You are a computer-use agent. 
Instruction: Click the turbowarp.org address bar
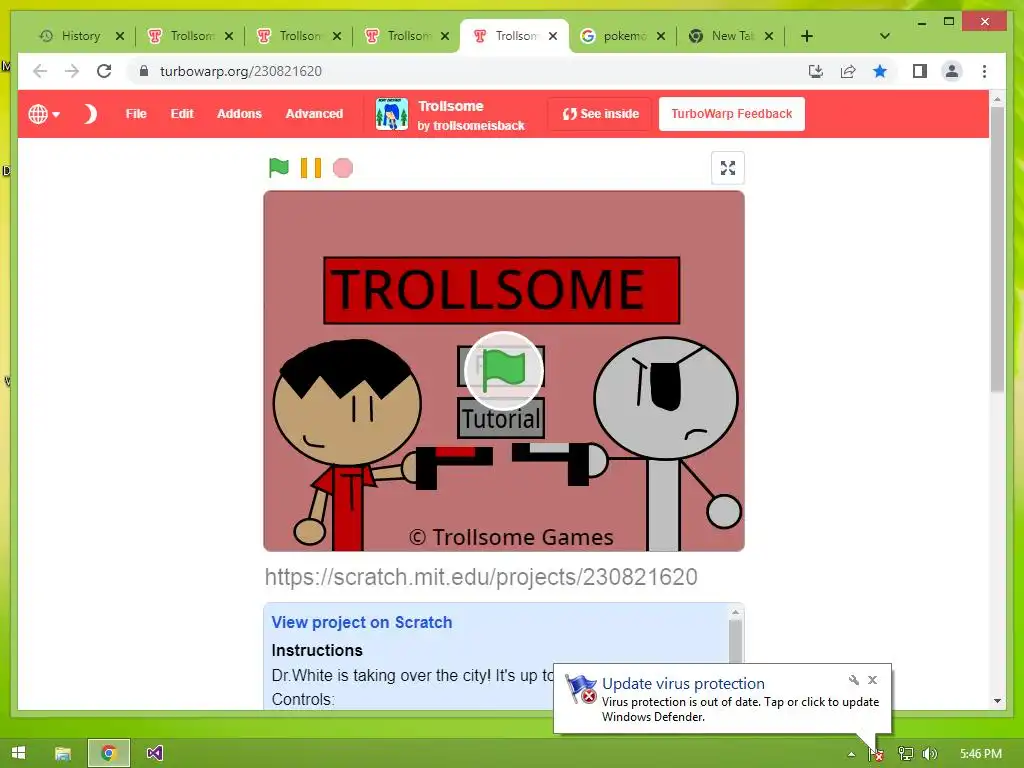(x=240, y=71)
